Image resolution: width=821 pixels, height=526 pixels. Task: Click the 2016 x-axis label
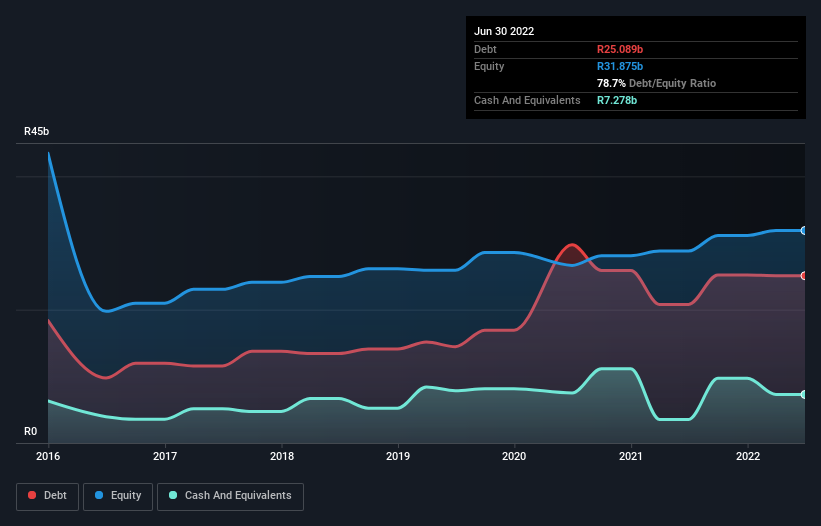[48, 456]
